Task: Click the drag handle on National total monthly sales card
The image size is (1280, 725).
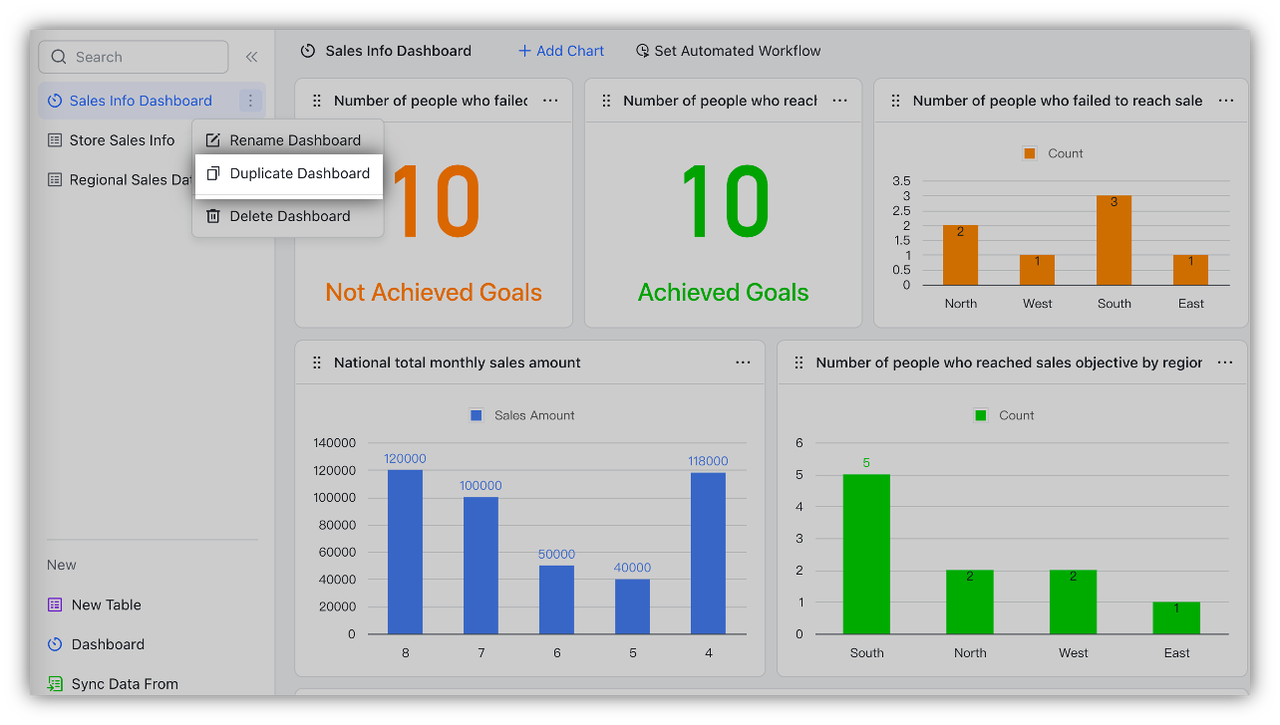Action: coord(316,362)
